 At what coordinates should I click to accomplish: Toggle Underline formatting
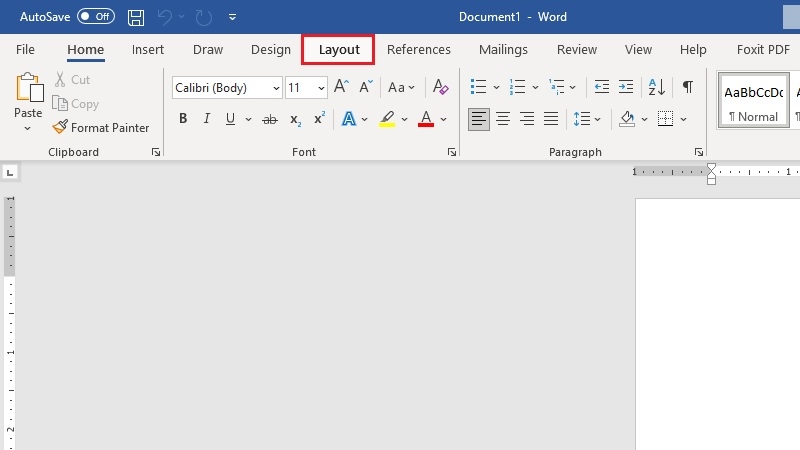pyautogui.click(x=230, y=119)
